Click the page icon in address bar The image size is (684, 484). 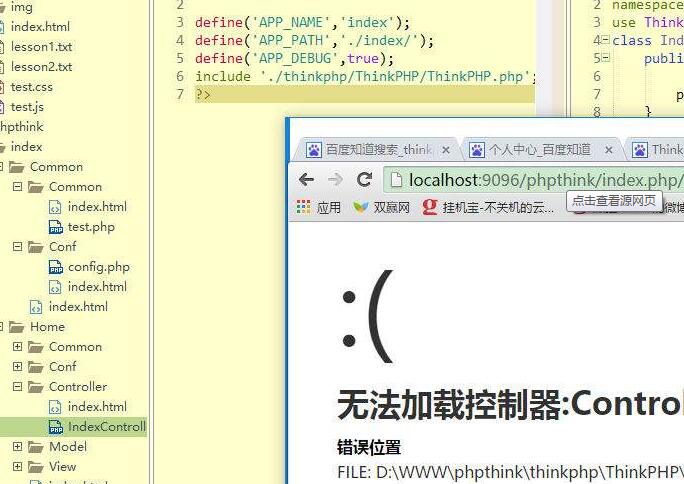[396, 180]
